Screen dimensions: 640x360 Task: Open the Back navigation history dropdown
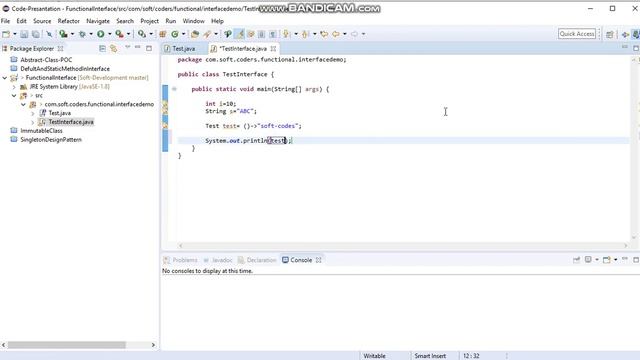[345, 34]
